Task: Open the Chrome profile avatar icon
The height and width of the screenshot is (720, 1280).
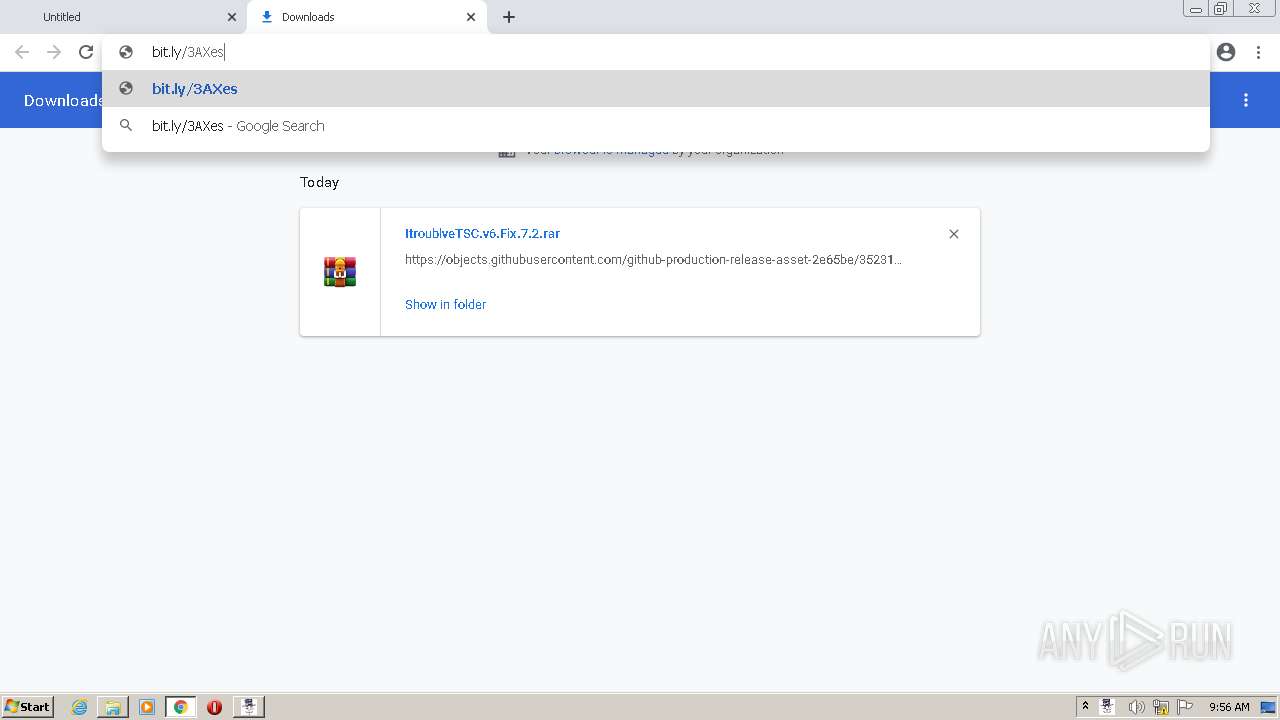Action: tap(1226, 52)
